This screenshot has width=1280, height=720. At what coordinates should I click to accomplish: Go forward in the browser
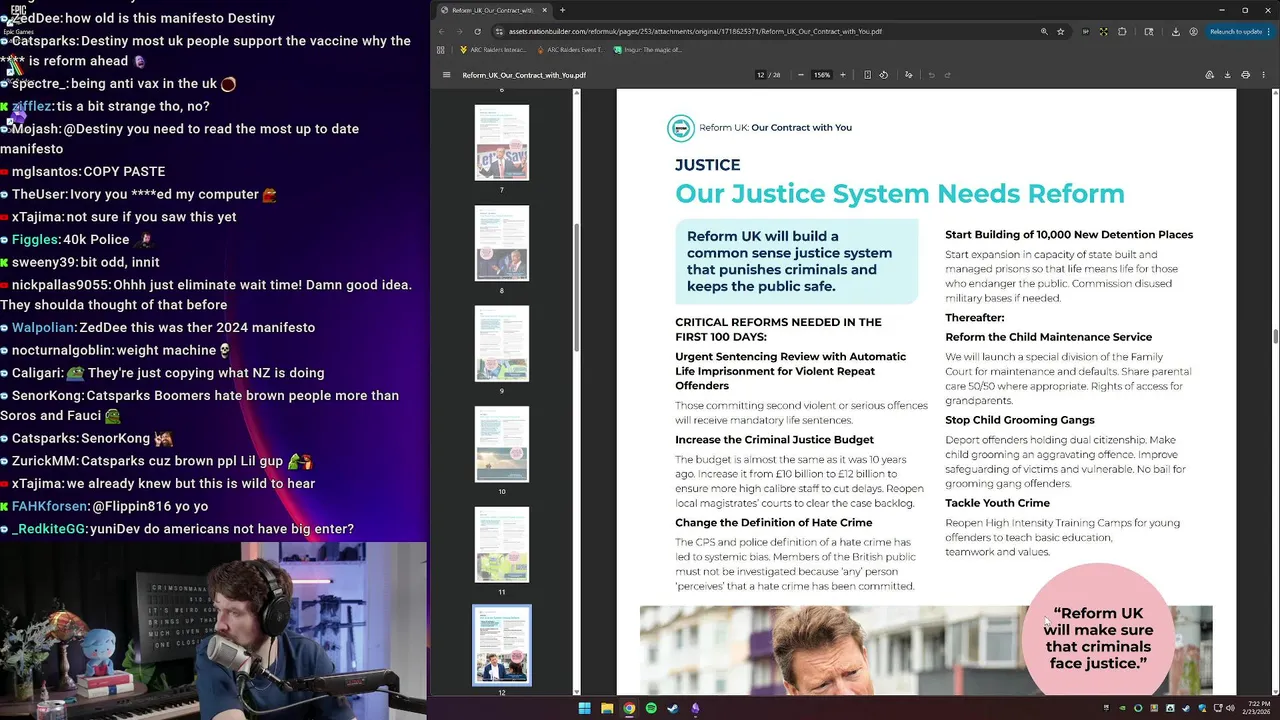(459, 31)
